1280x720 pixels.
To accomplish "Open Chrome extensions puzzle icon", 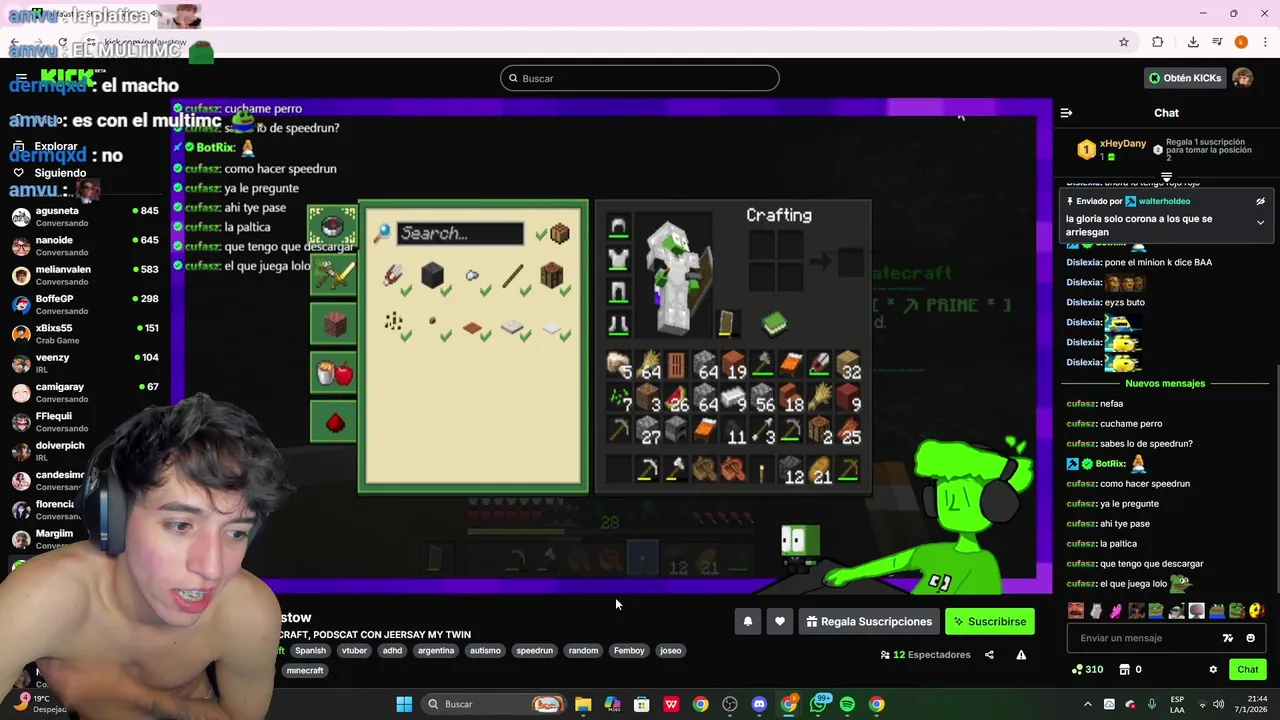I will click(x=1158, y=42).
